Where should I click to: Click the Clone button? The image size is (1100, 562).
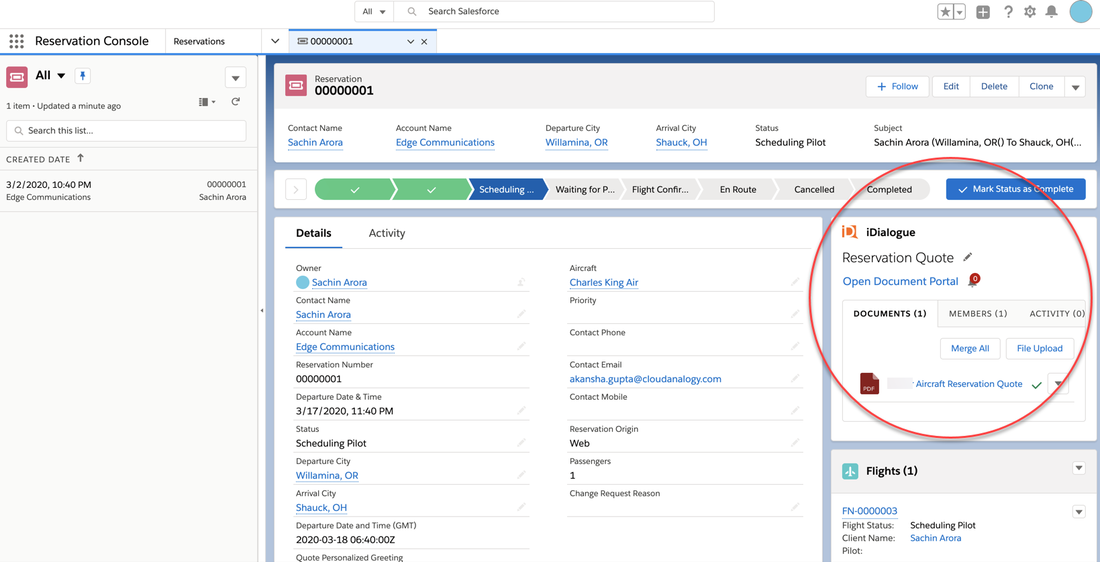click(1041, 86)
